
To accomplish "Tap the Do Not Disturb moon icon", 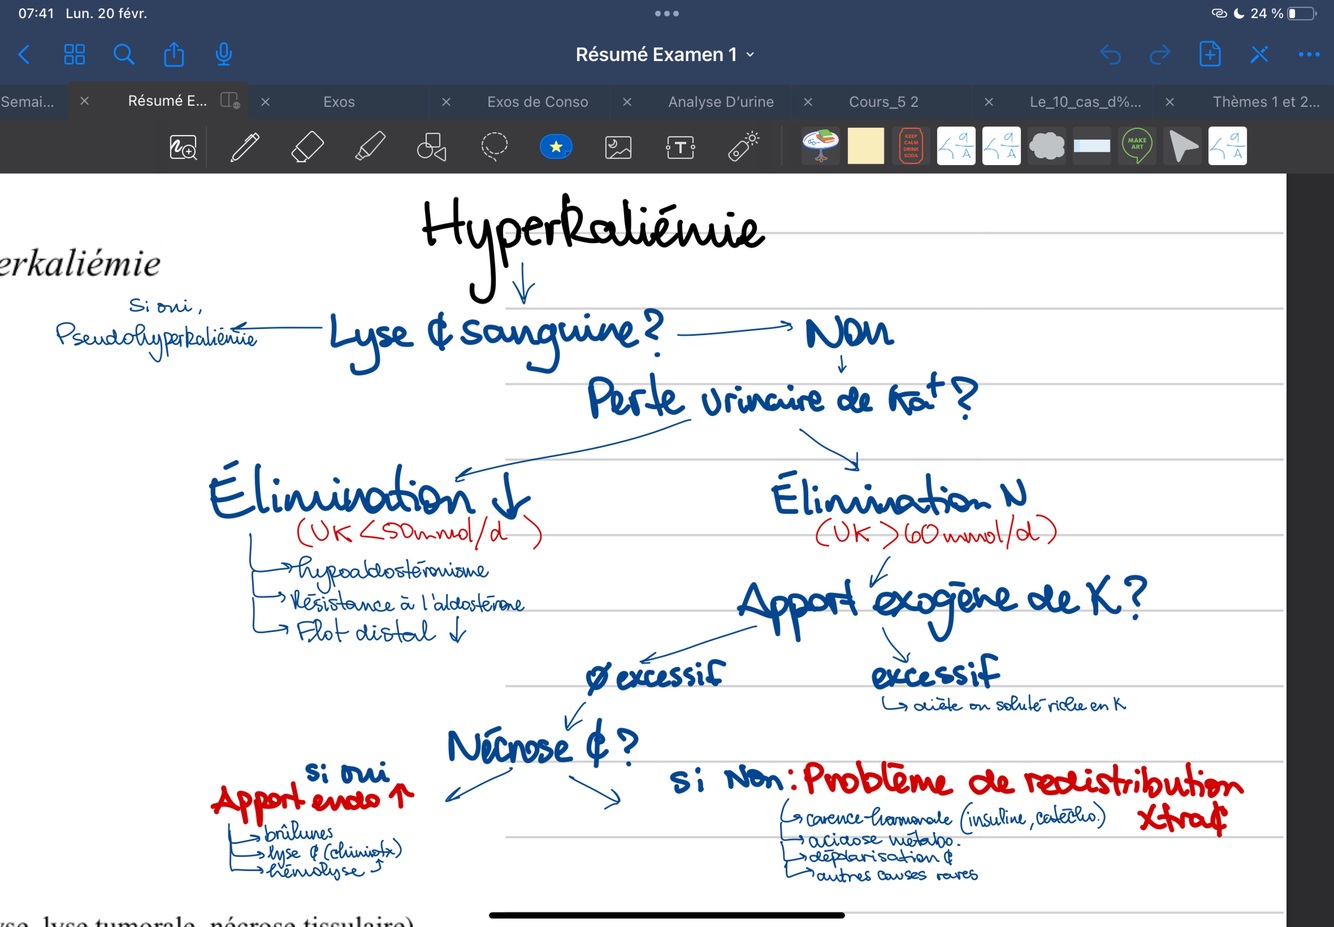I will point(1239,14).
